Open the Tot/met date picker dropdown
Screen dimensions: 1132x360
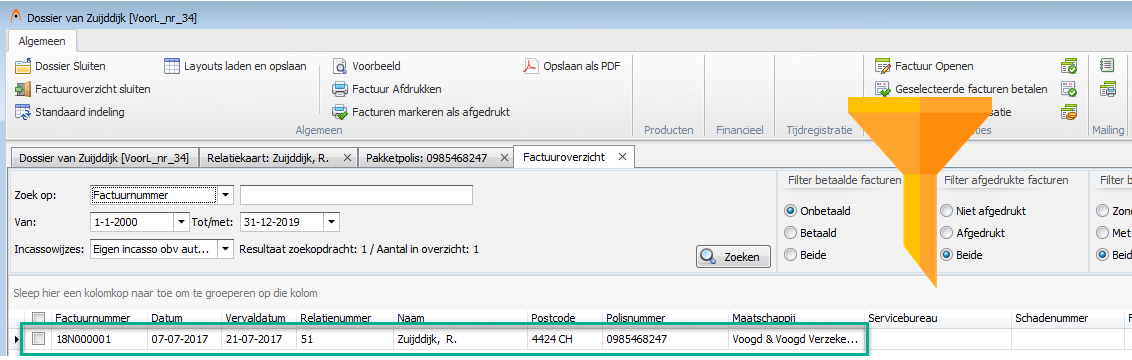(x=331, y=222)
